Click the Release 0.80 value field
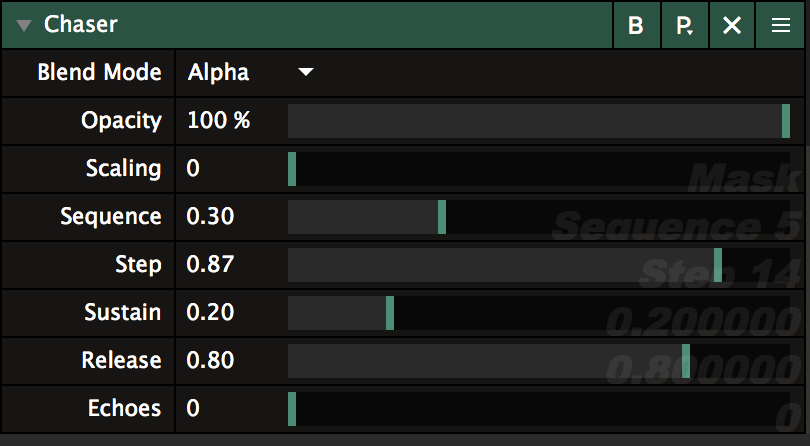The height and width of the screenshot is (446, 810). pos(211,360)
